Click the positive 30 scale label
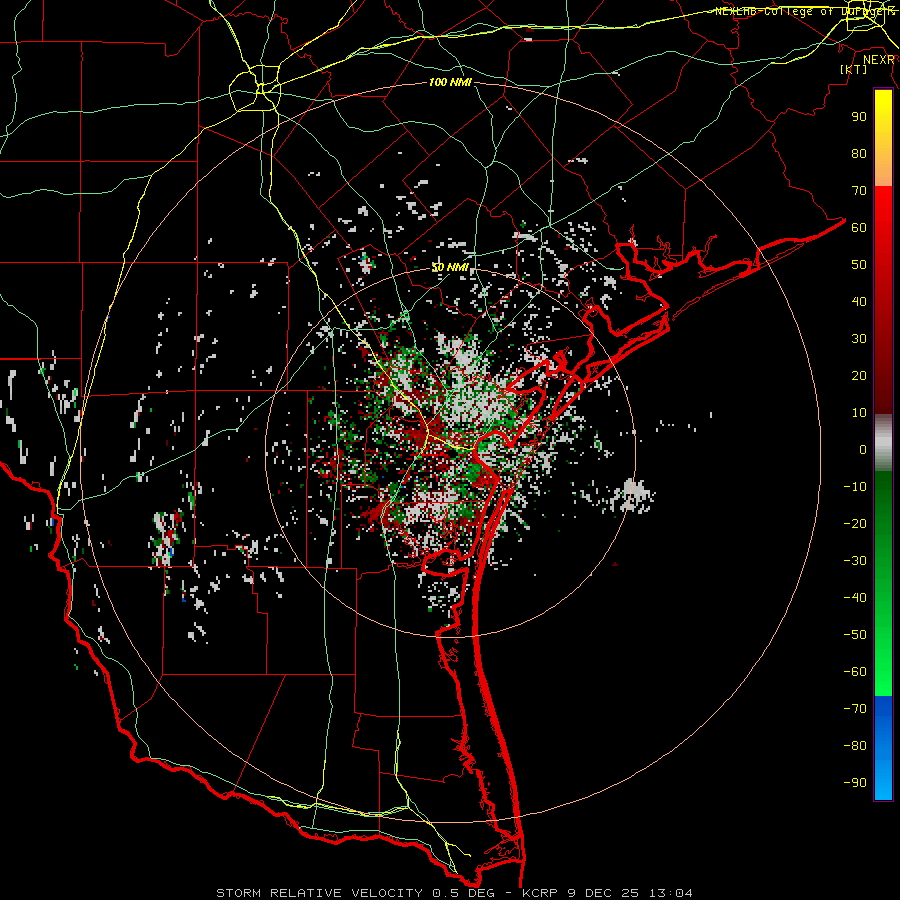The image size is (900, 900). pyautogui.click(x=859, y=339)
